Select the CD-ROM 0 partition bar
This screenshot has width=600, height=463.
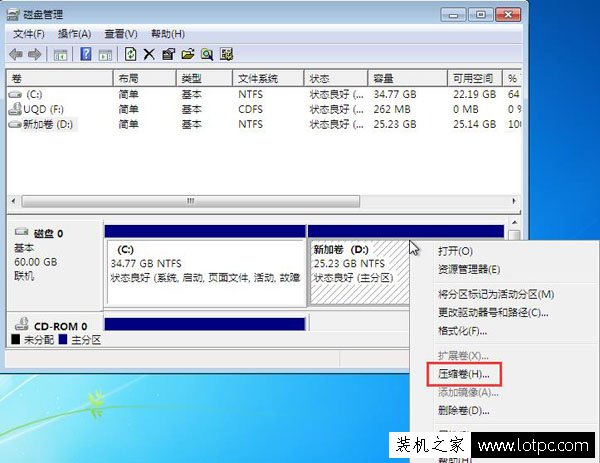pyautogui.click(x=205, y=324)
